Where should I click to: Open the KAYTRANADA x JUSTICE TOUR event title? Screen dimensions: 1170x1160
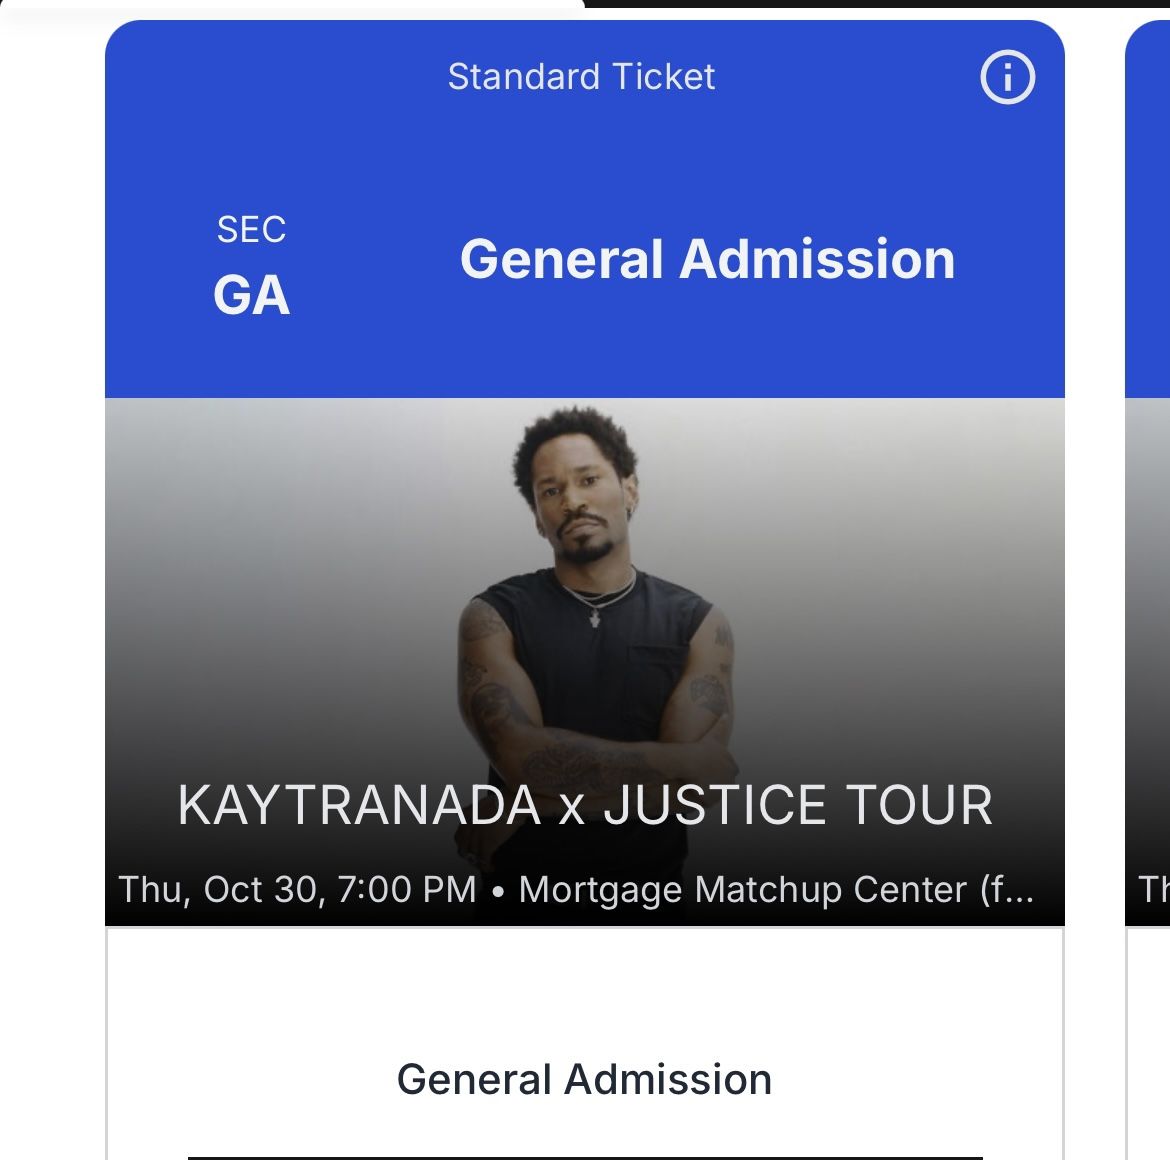click(x=584, y=804)
